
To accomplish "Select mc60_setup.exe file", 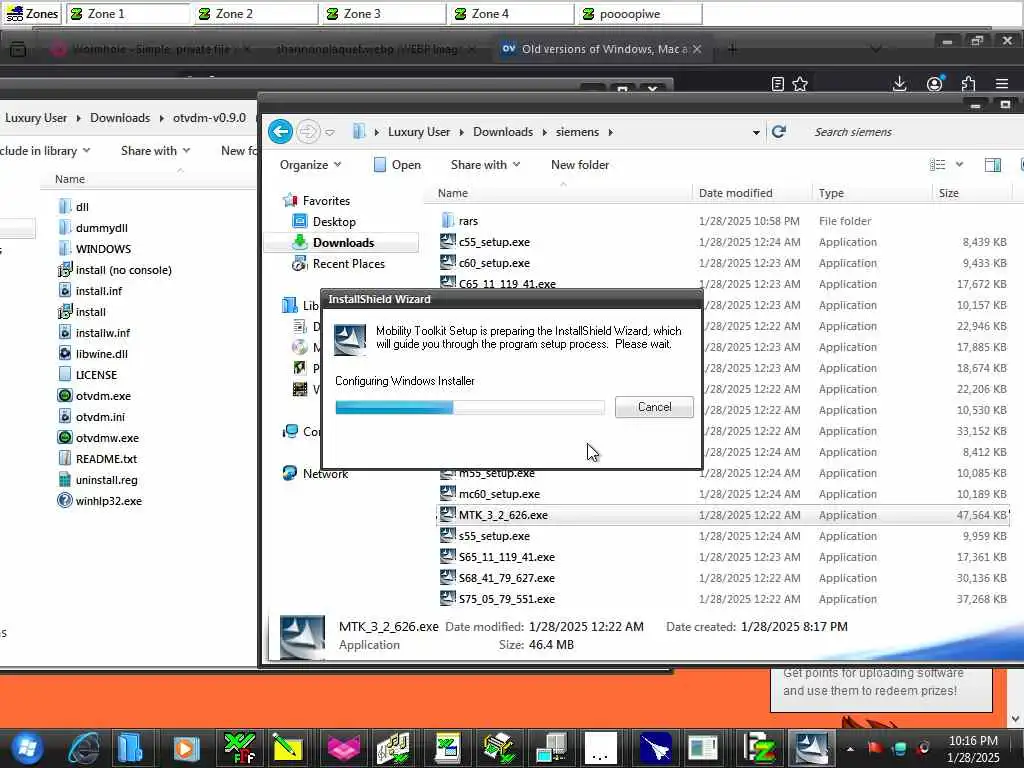I will click(x=499, y=494).
